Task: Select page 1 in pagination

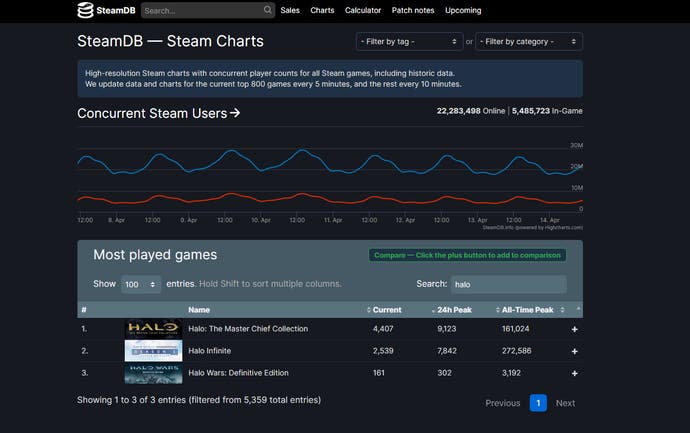Action: (x=538, y=403)
